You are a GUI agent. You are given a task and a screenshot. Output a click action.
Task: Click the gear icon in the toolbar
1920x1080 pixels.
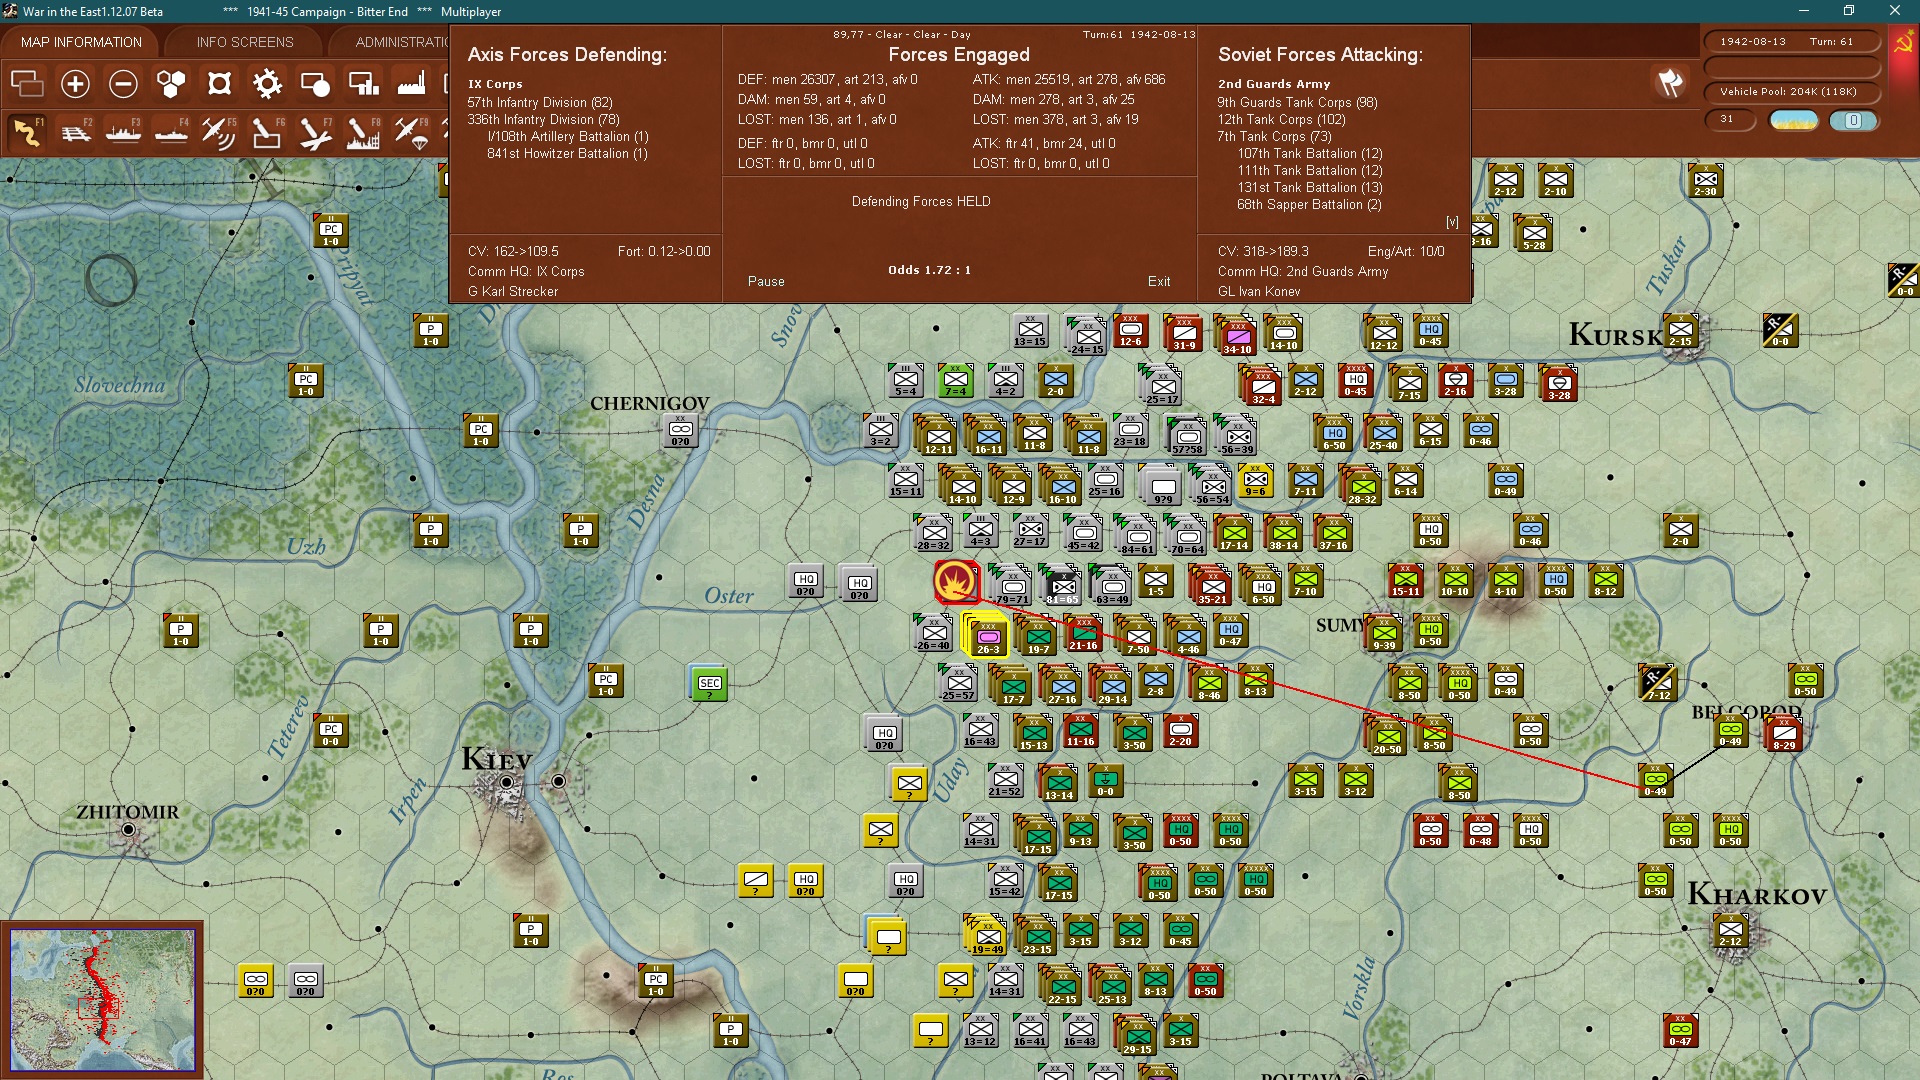click(267, 84)
